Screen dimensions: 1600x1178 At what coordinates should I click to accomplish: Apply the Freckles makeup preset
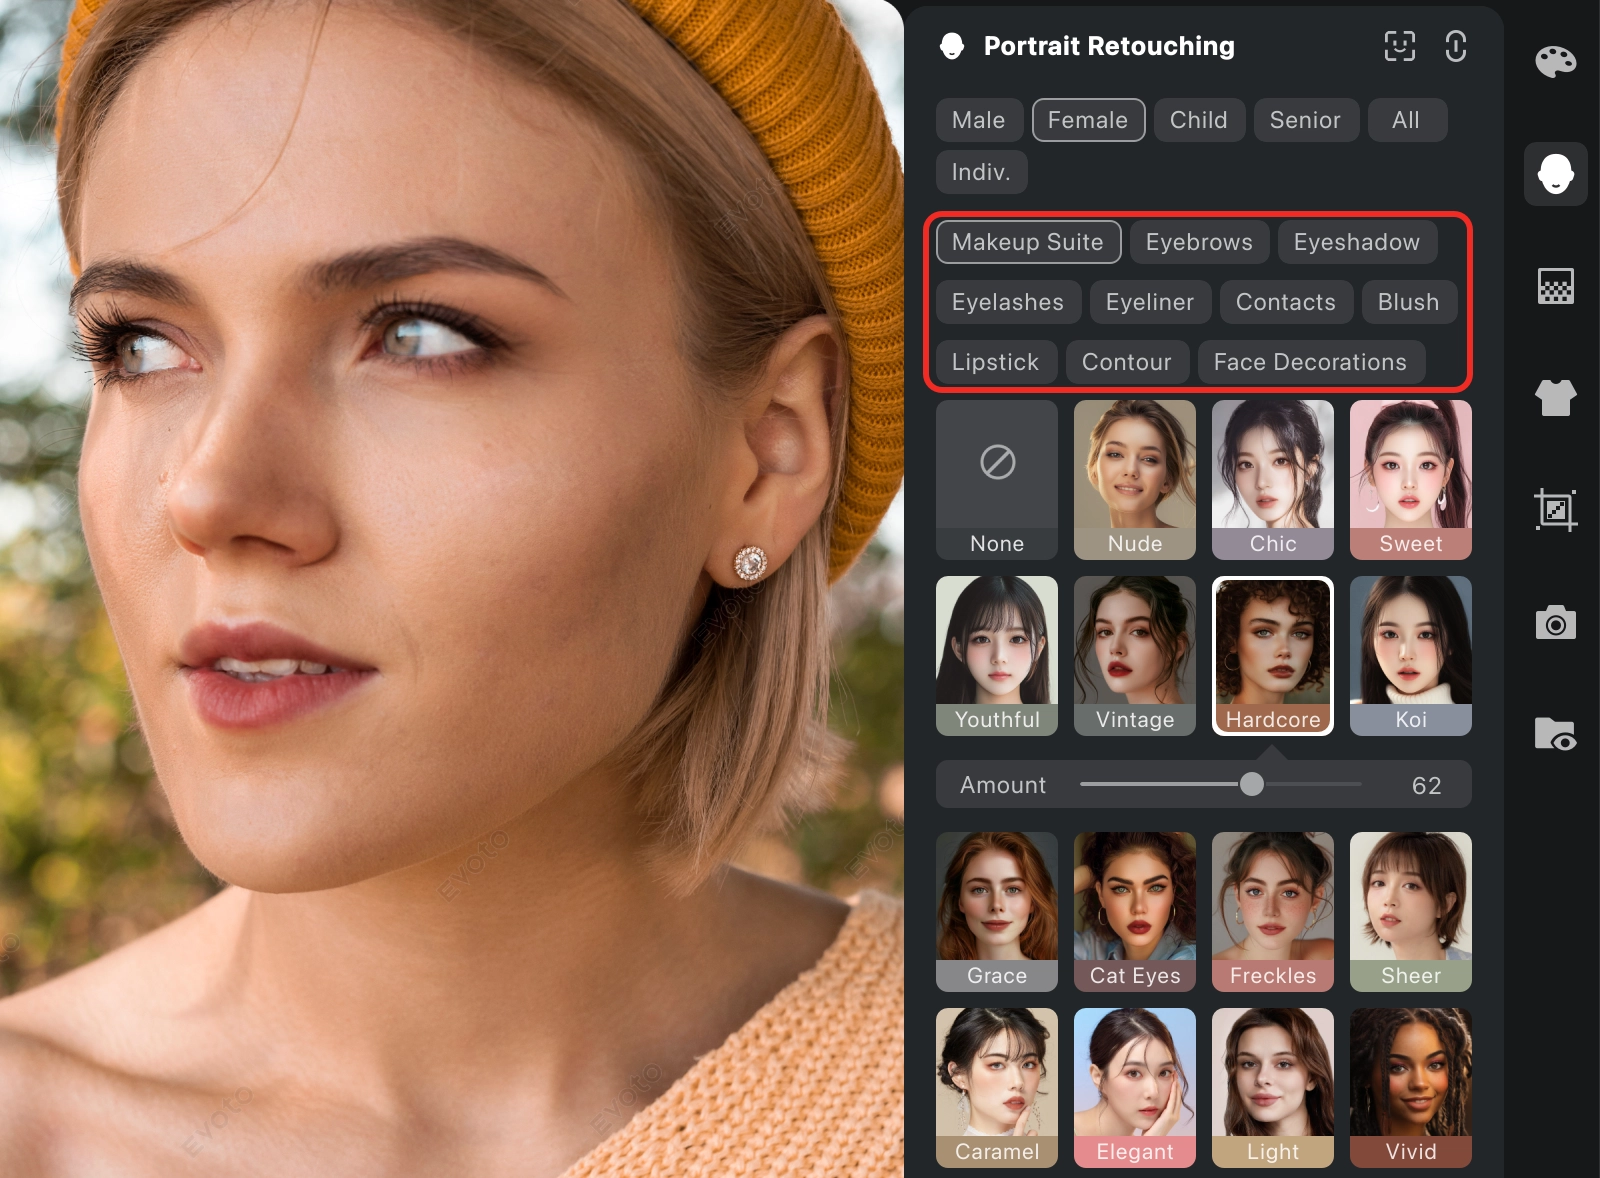click(x=1273, y=912)
